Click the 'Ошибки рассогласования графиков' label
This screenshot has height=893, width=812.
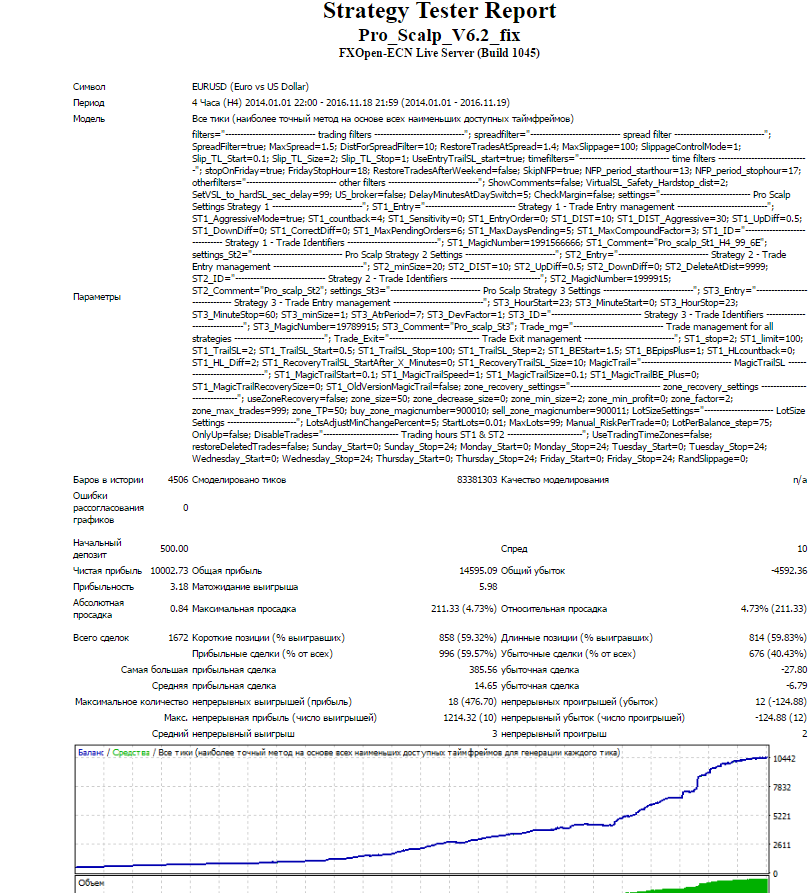point(108,508)
